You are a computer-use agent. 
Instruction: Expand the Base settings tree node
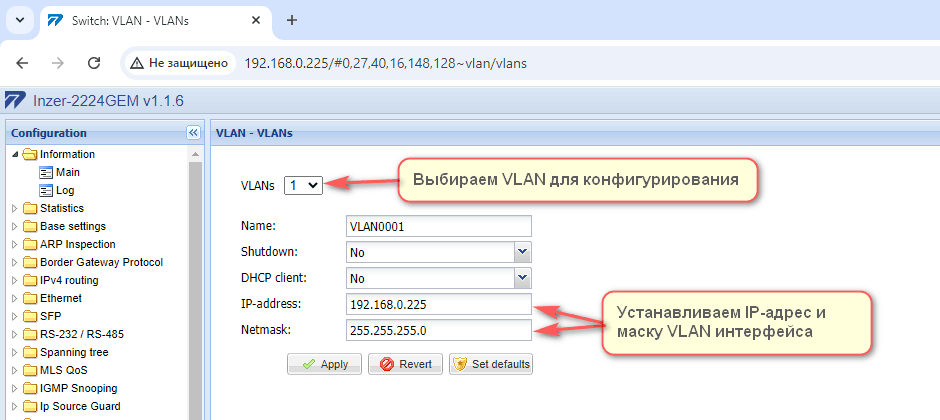(14, 227)
